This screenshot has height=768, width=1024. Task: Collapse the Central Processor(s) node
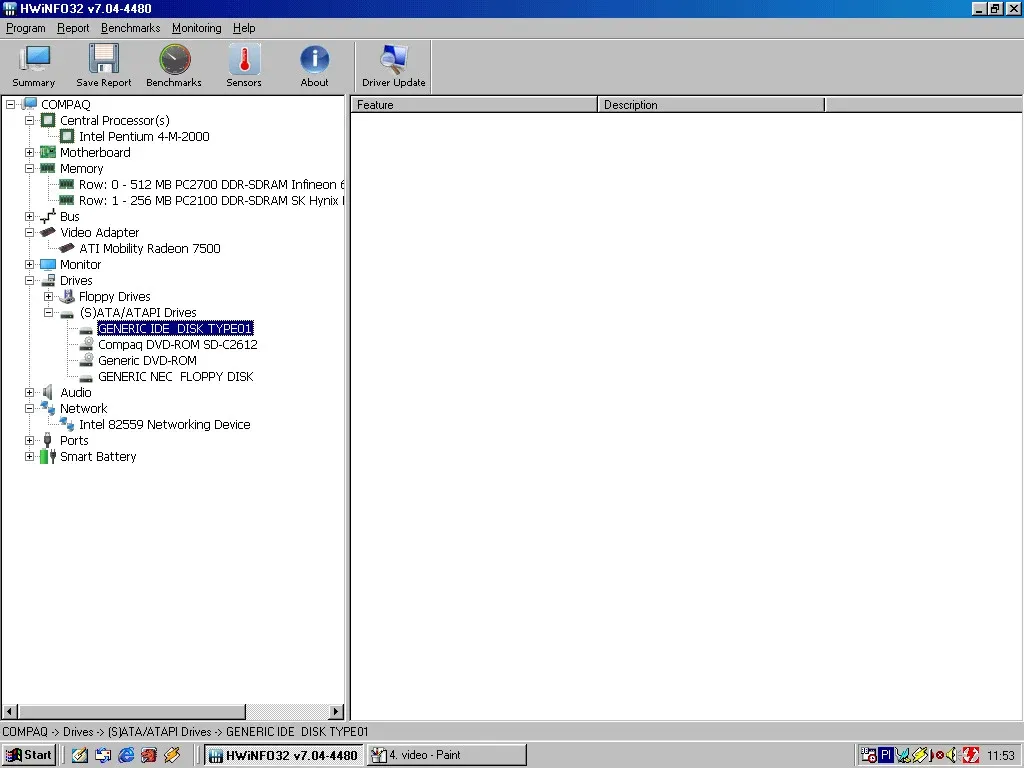(29, 120)
